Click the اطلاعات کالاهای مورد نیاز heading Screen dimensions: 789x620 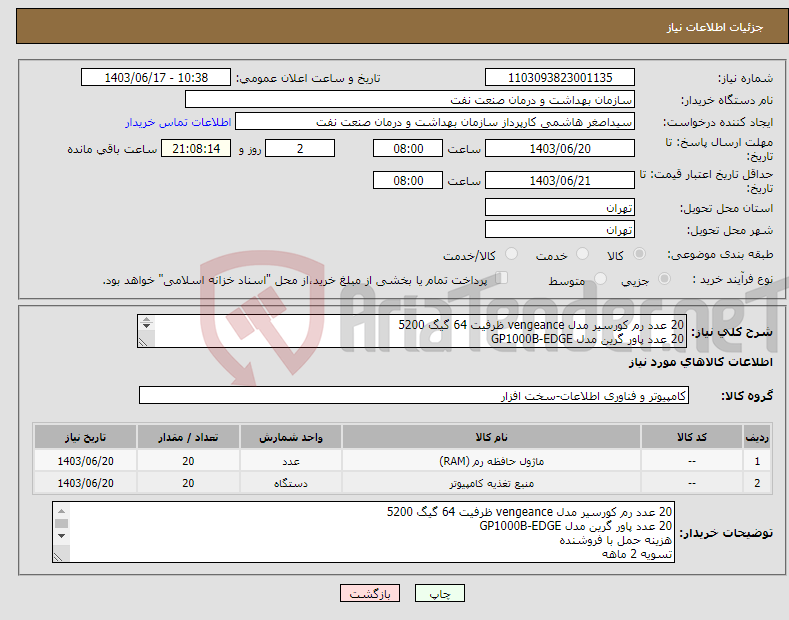tap(700, 362)
